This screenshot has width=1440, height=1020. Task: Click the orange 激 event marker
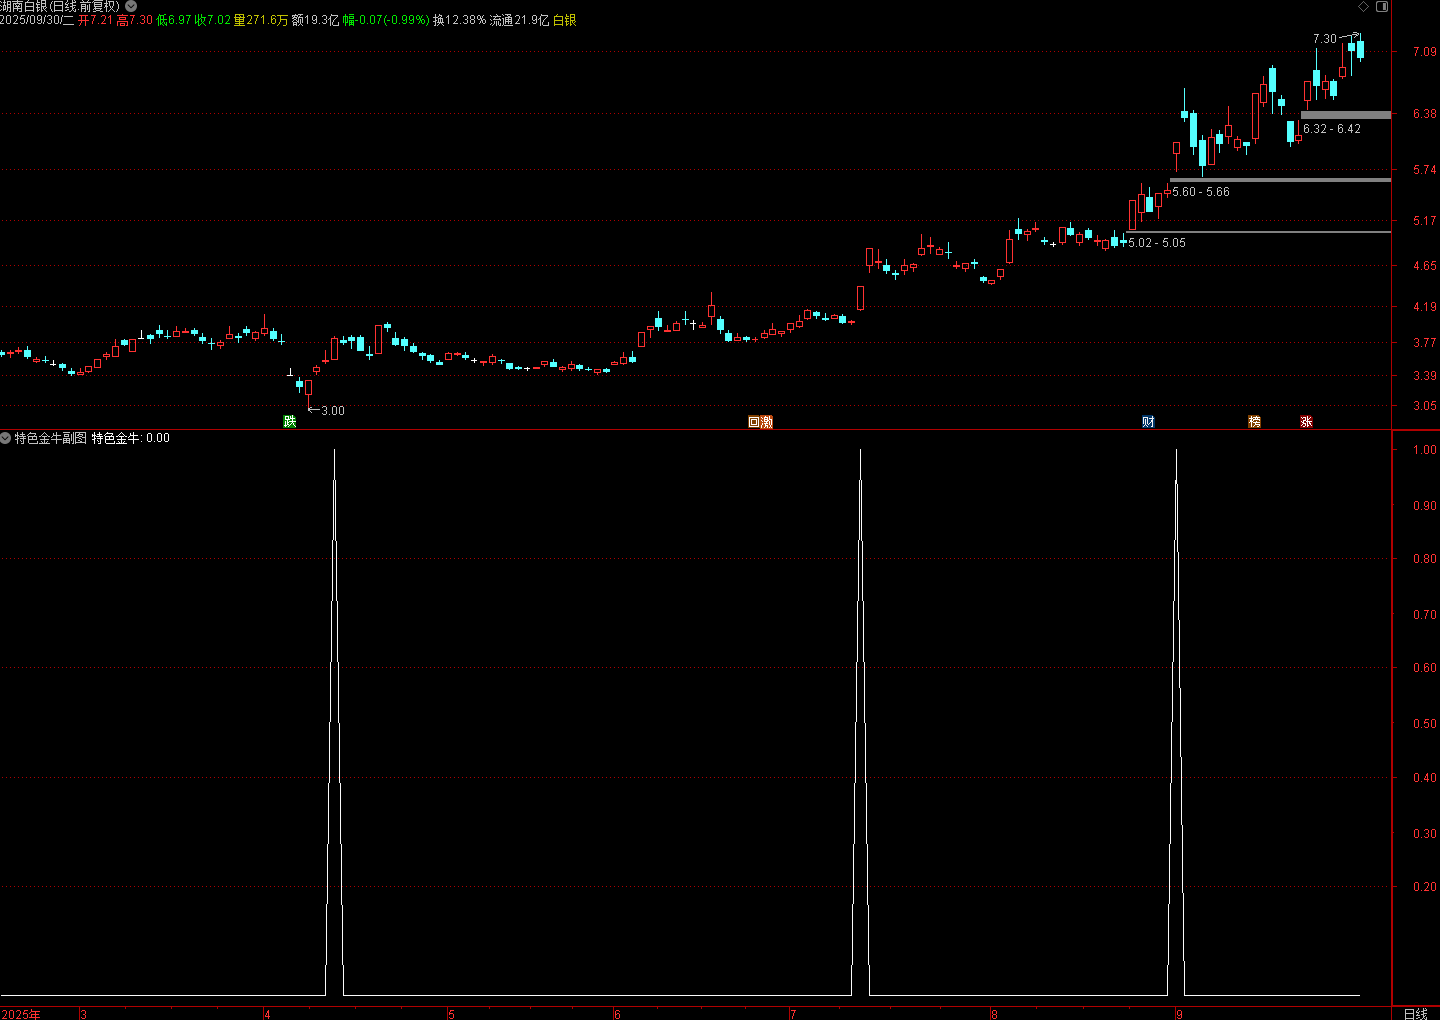point(767,422)
